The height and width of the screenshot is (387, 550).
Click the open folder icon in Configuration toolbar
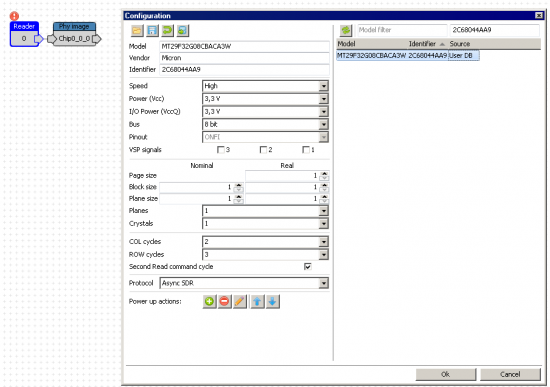pos(137,31)
